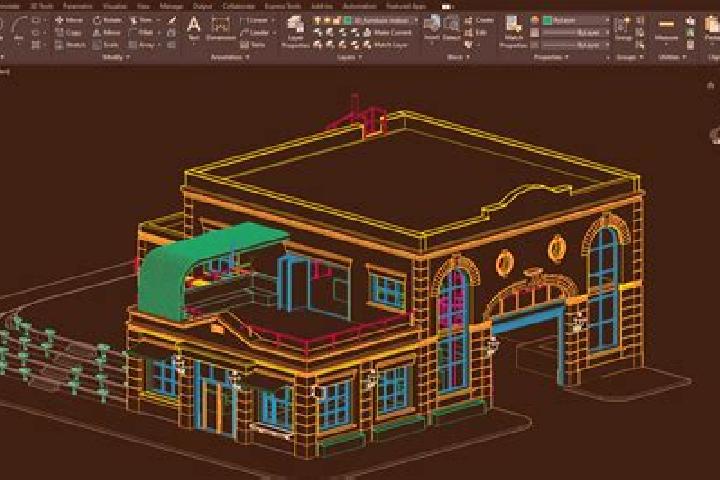Select the Move tool

[x=69, y=20]
